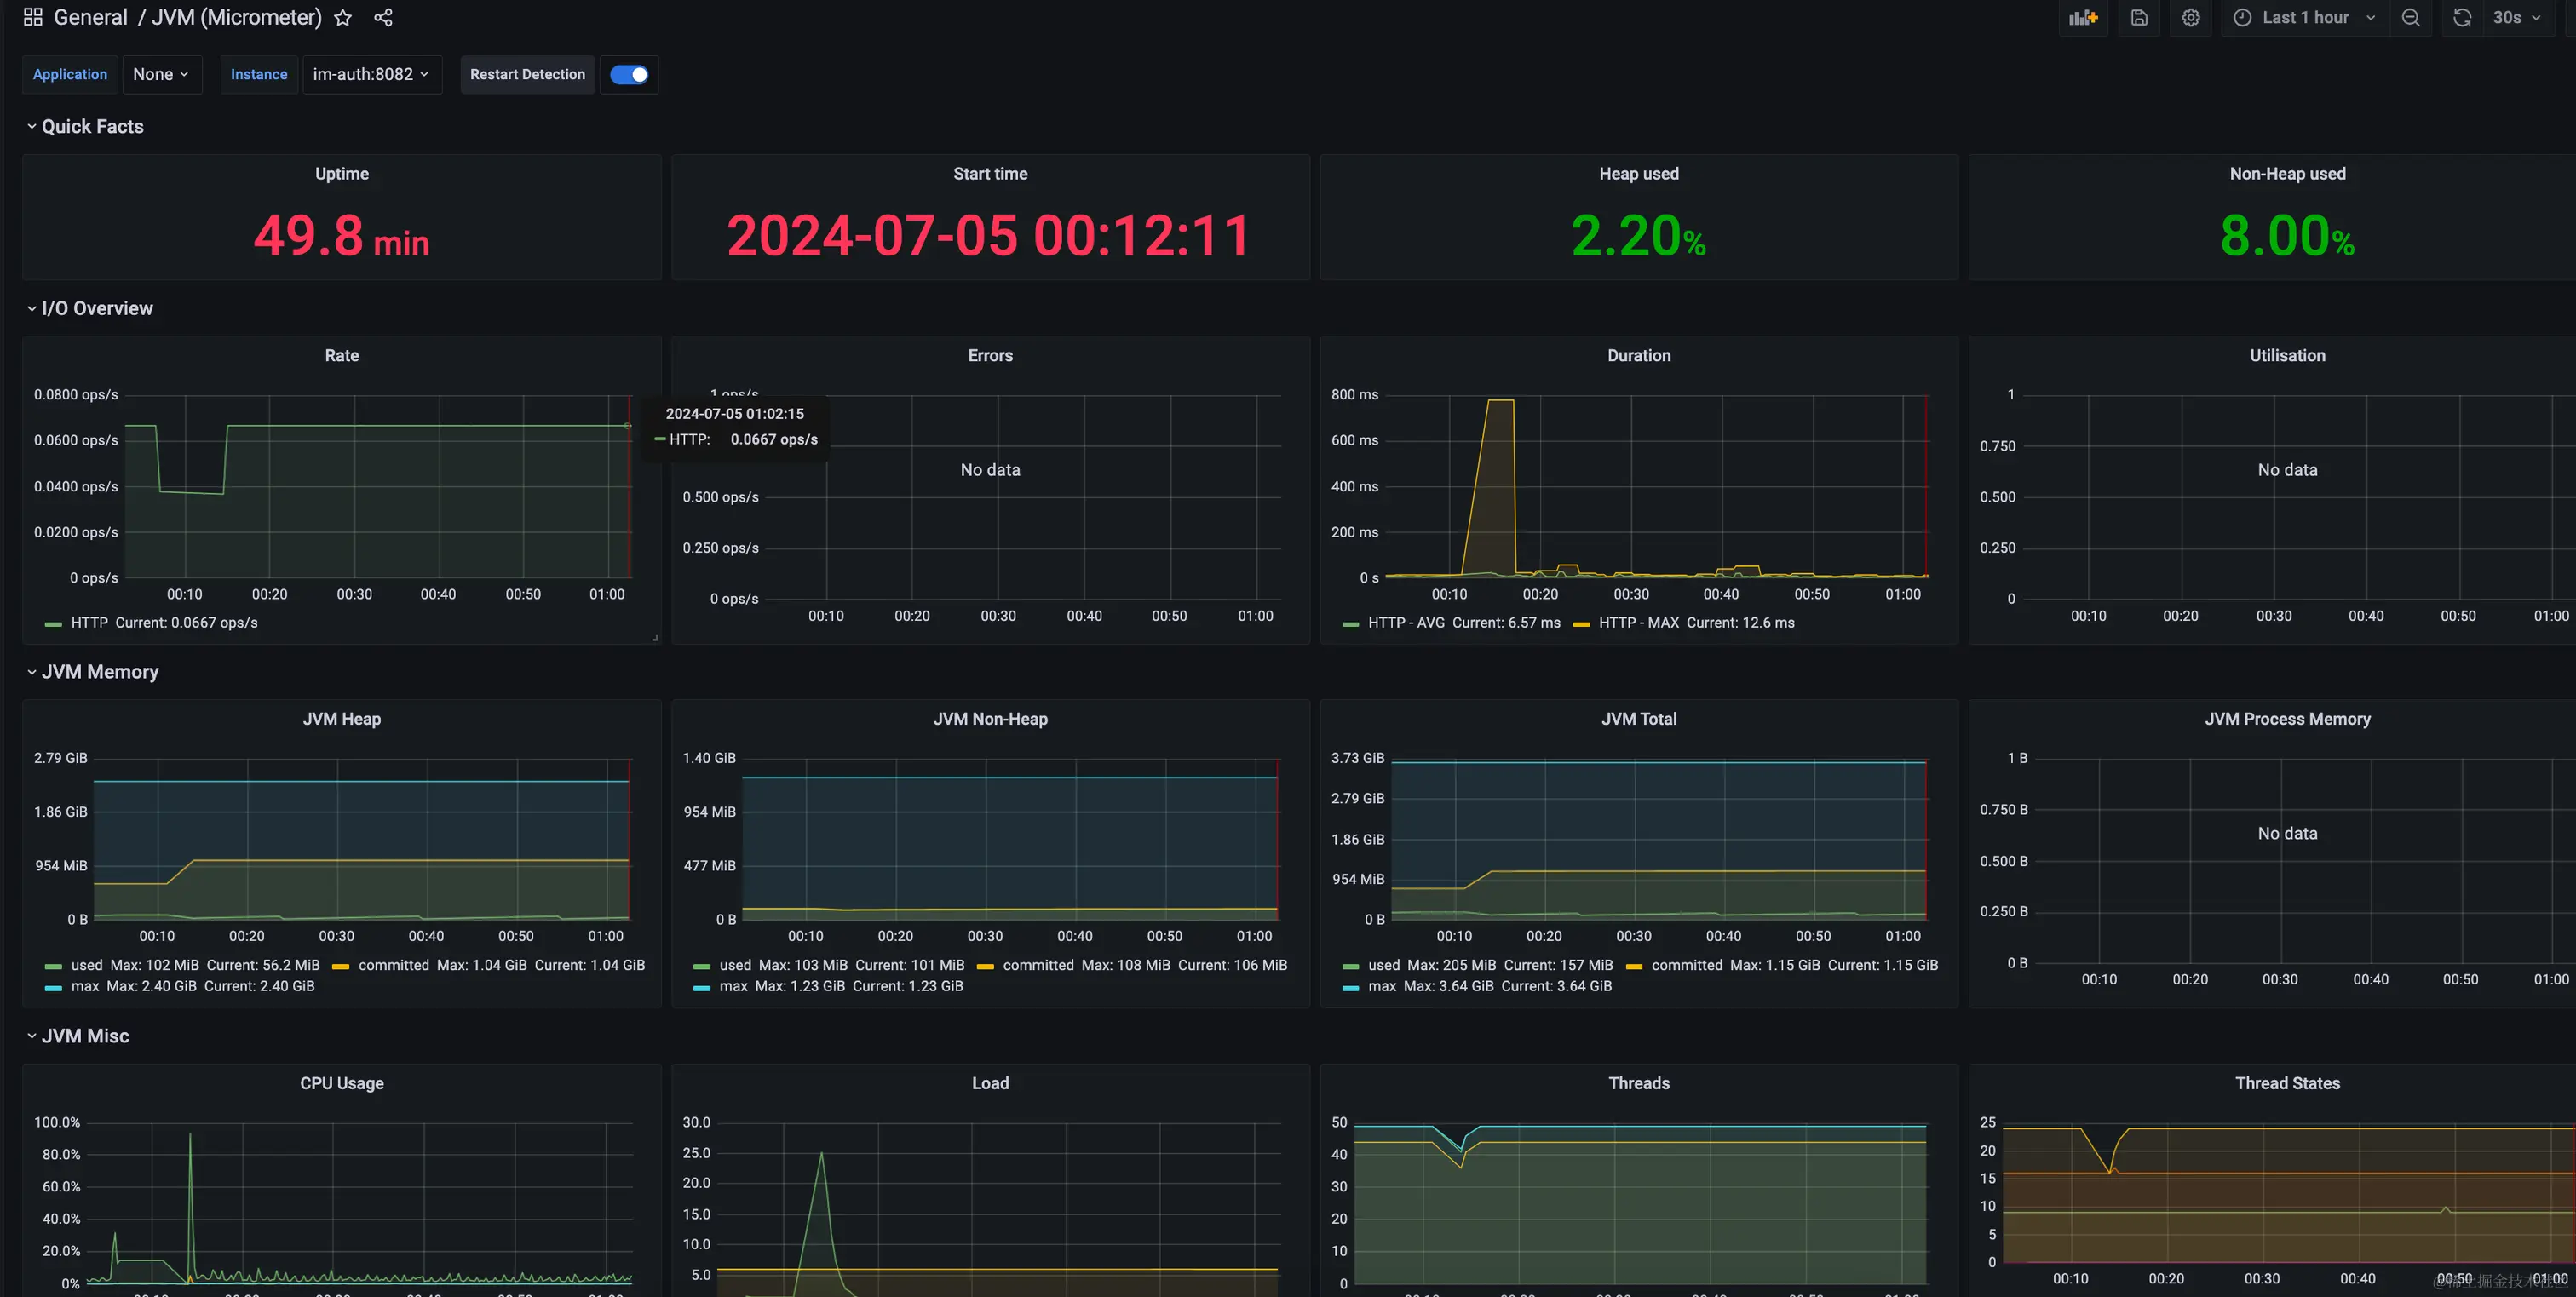Collapse the JVM Memory row
Screen dimensions: 2576x1297
99,672
